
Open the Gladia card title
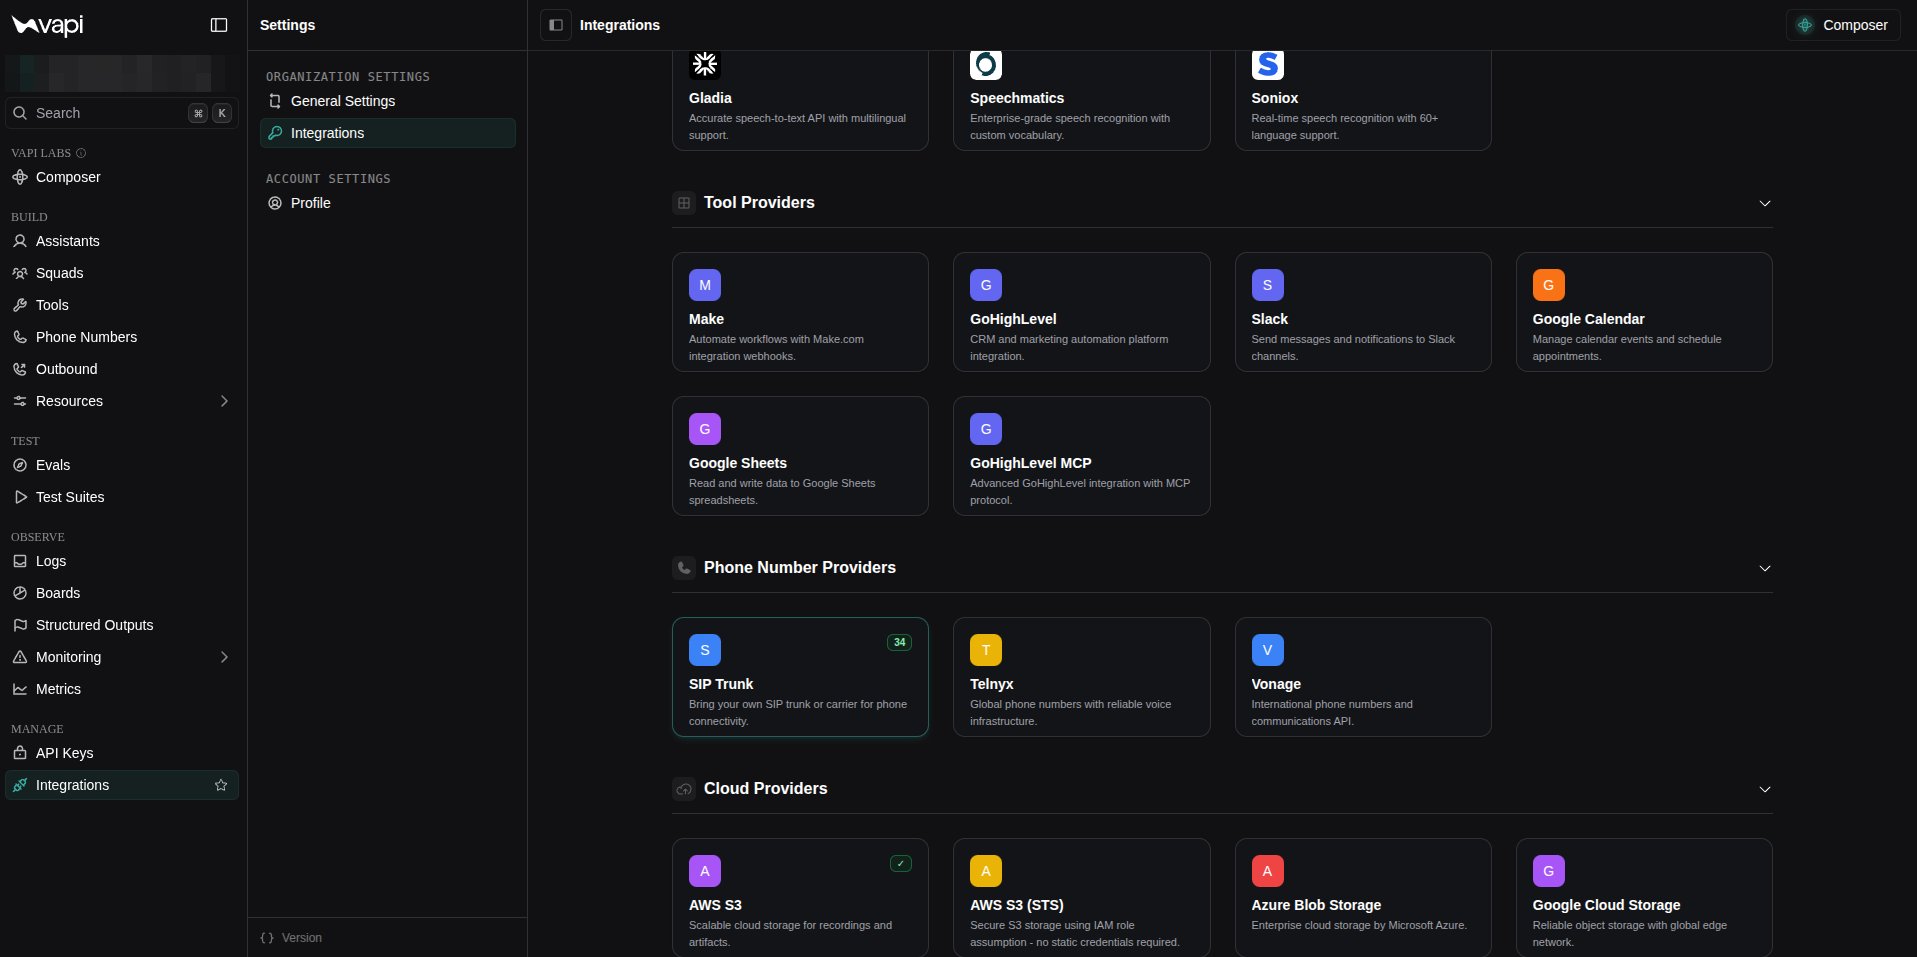point(710,98)
